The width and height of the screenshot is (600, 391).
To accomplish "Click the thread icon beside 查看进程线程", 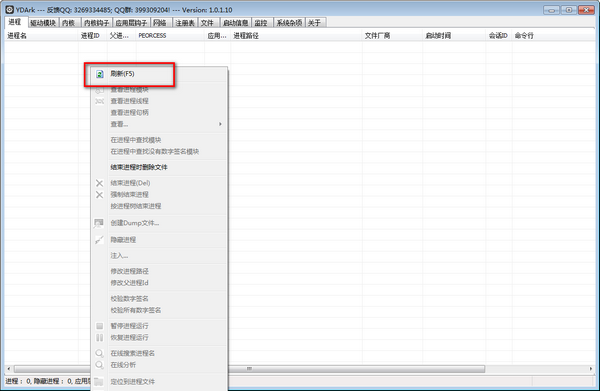I will pyautogui.click(x=99, y=101).
